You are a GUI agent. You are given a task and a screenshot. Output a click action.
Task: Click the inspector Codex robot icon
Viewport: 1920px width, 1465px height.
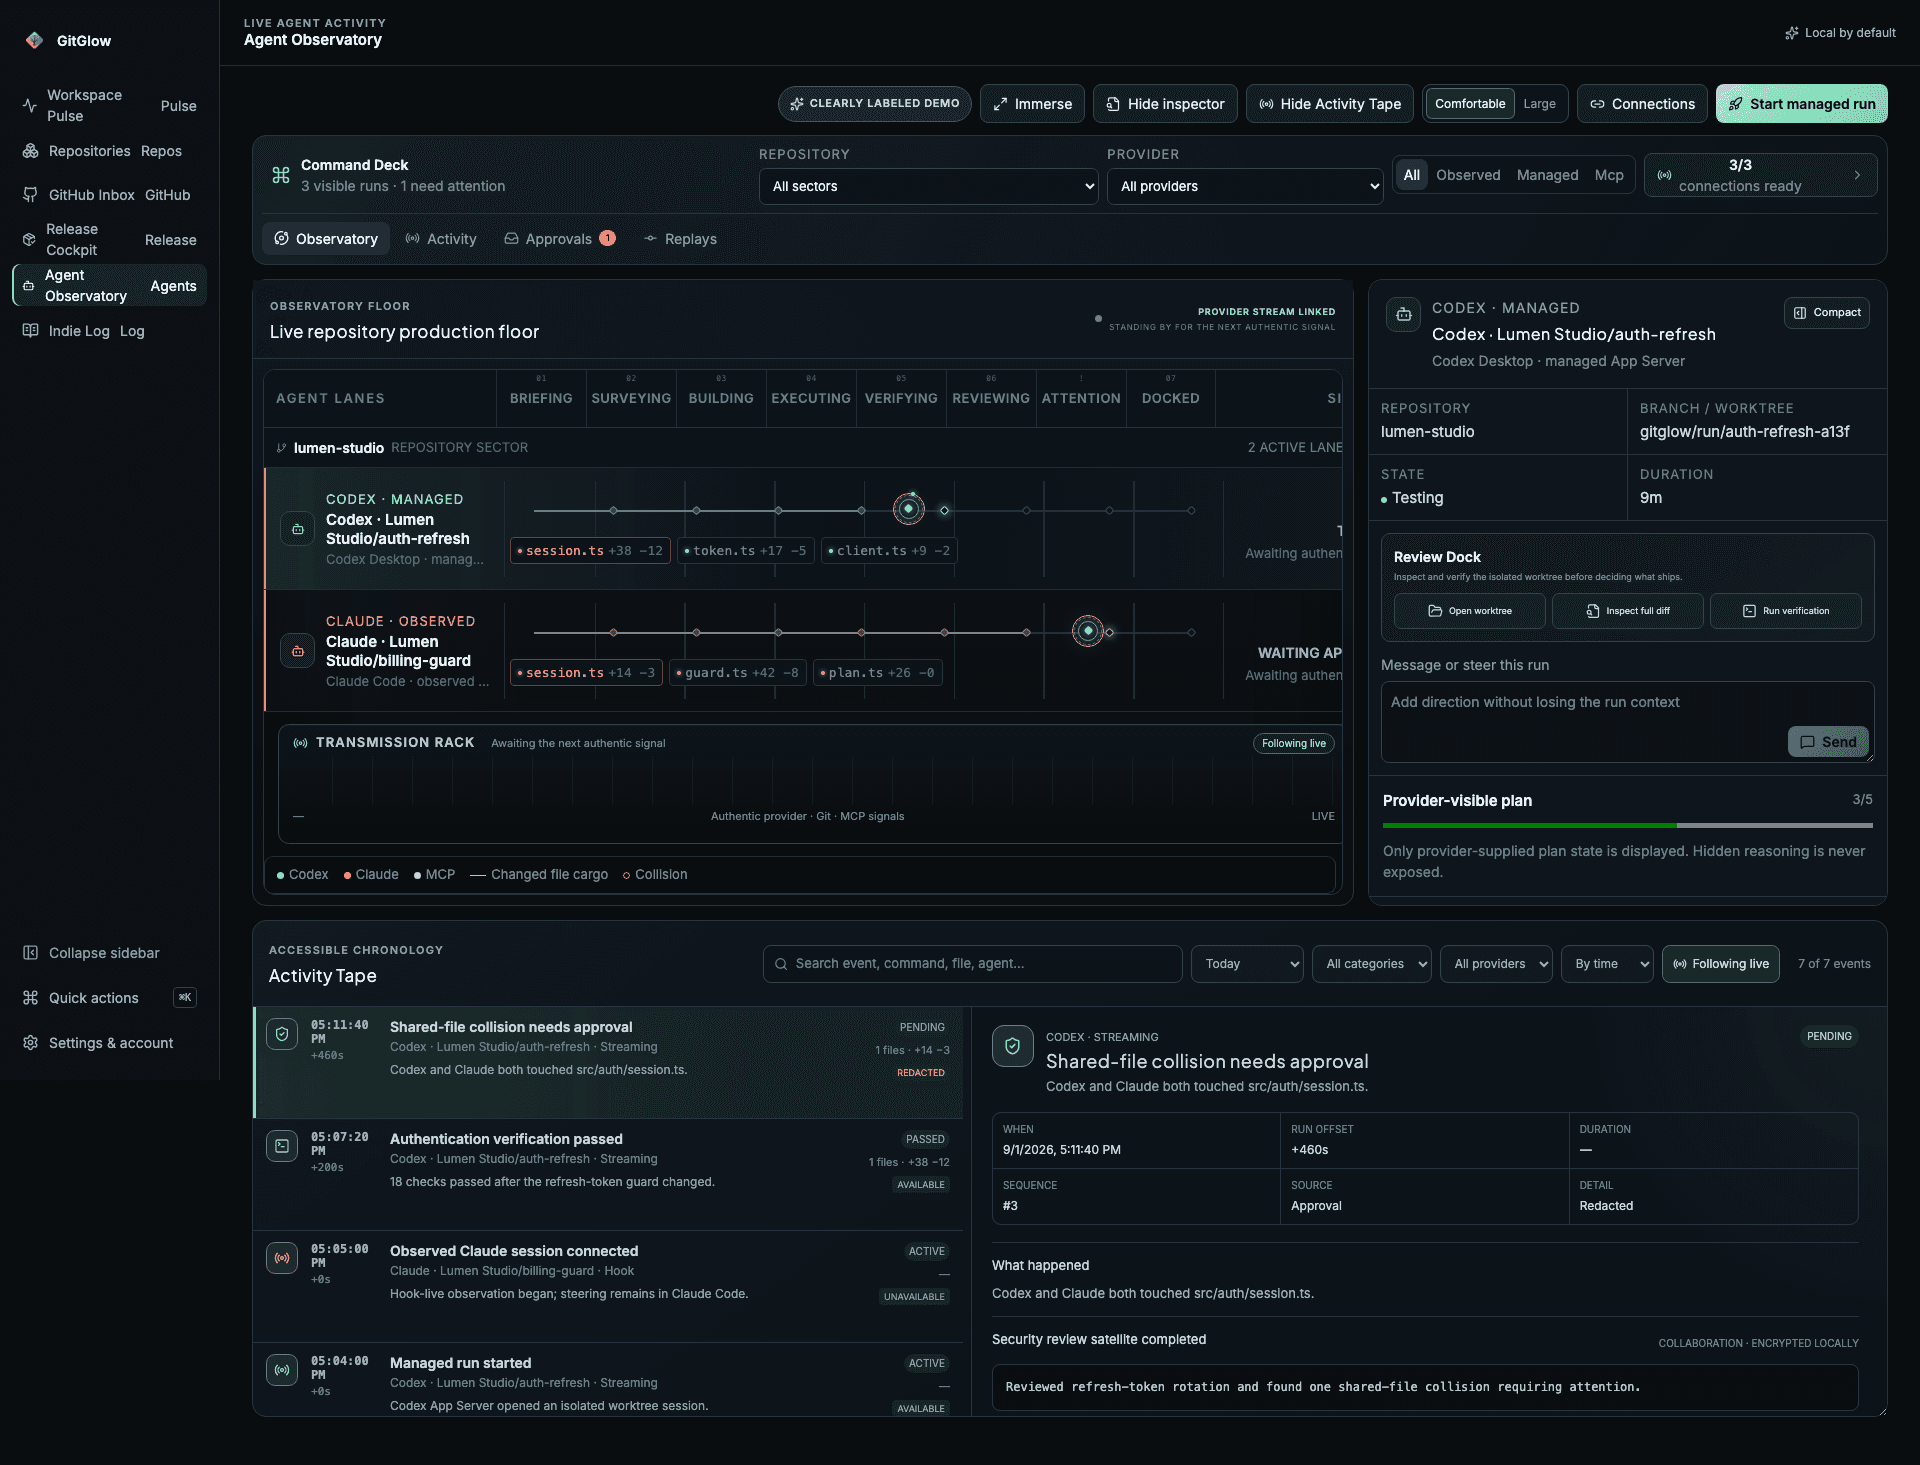point(1404,314)
